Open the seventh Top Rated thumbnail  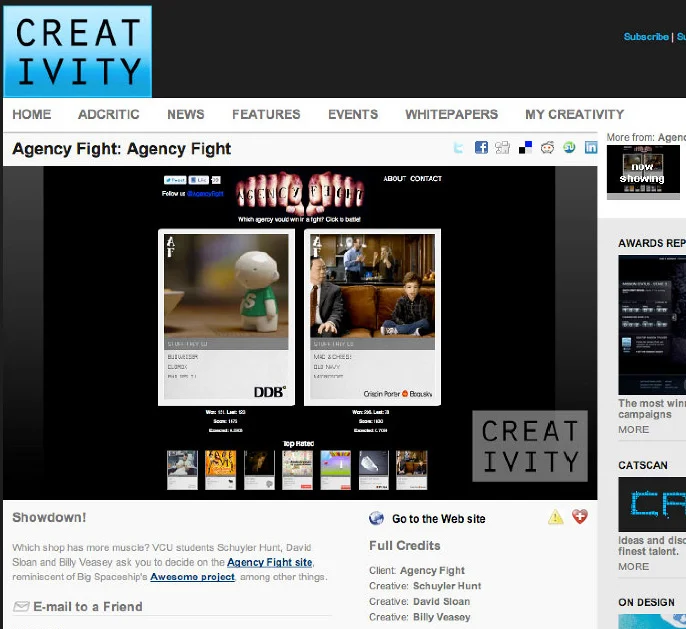(x=412, y=470)
